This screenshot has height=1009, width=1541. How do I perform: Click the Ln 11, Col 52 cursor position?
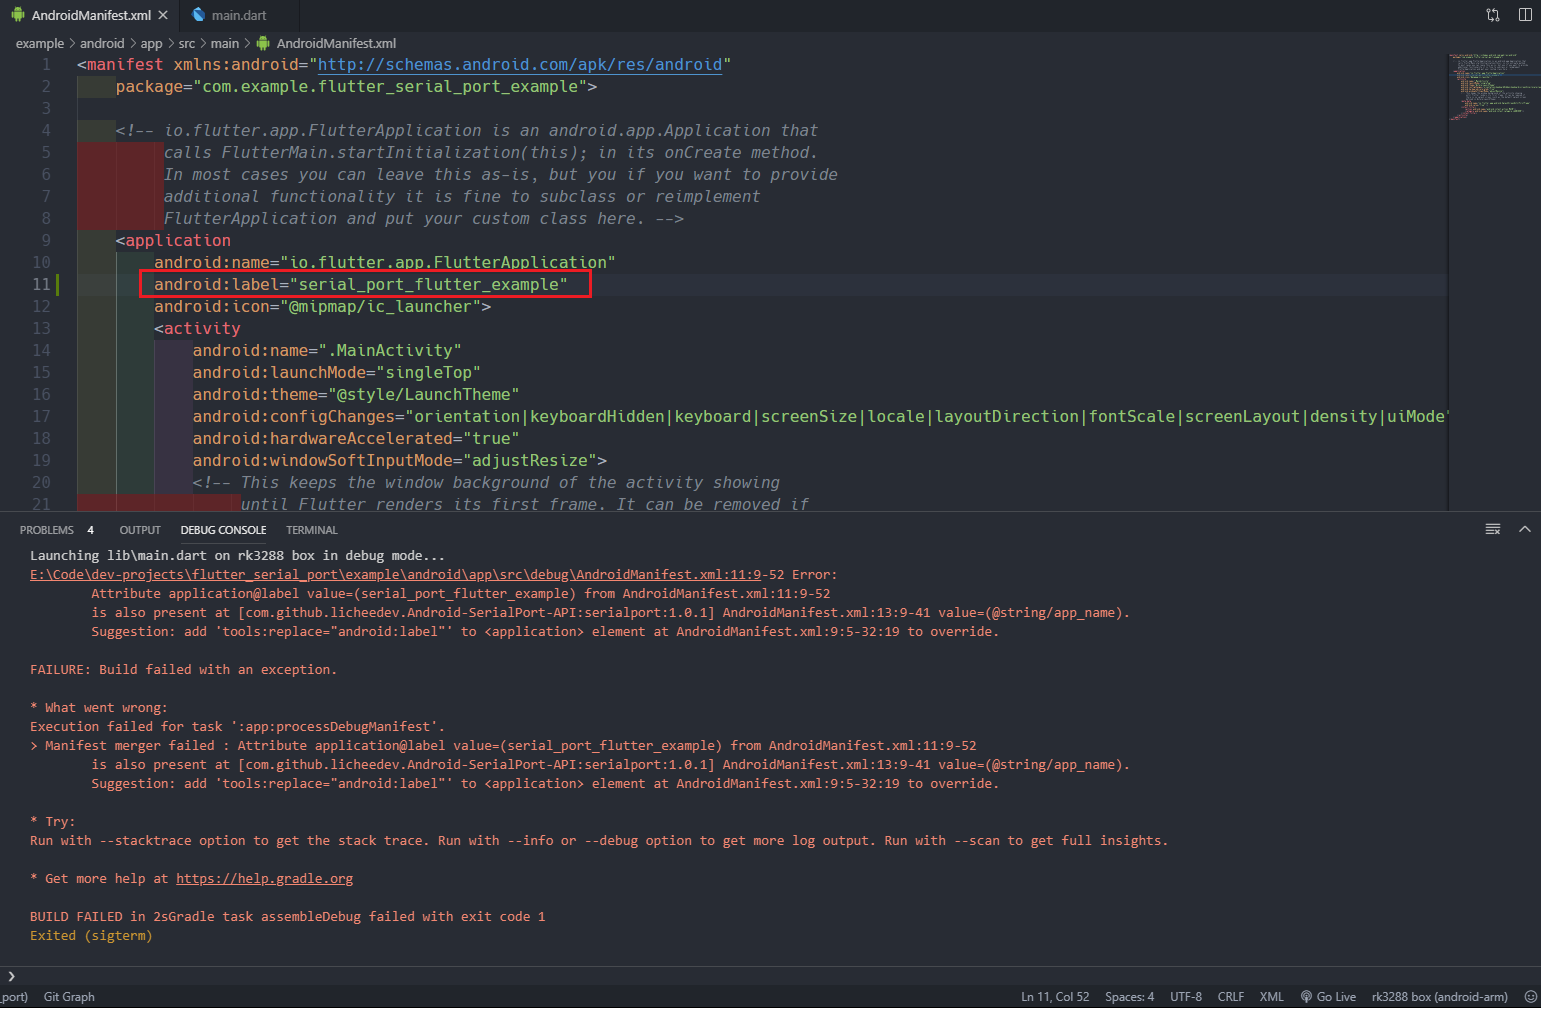click(1055, 997)
